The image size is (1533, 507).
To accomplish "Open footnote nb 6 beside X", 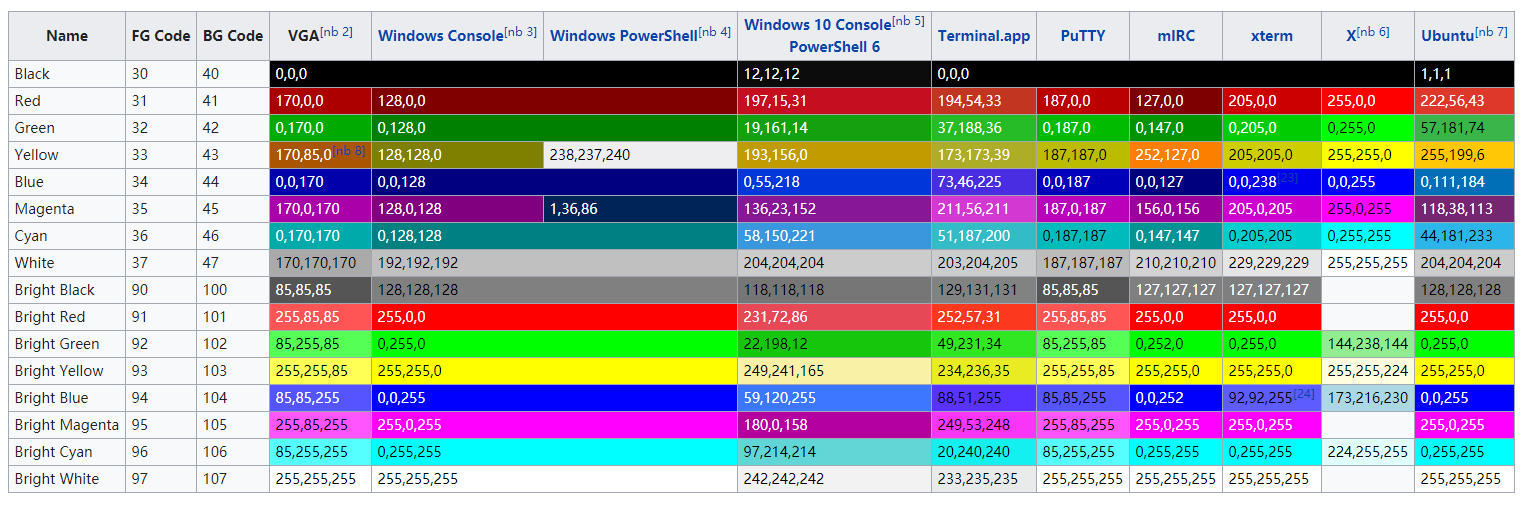I will click(1373, 32).
